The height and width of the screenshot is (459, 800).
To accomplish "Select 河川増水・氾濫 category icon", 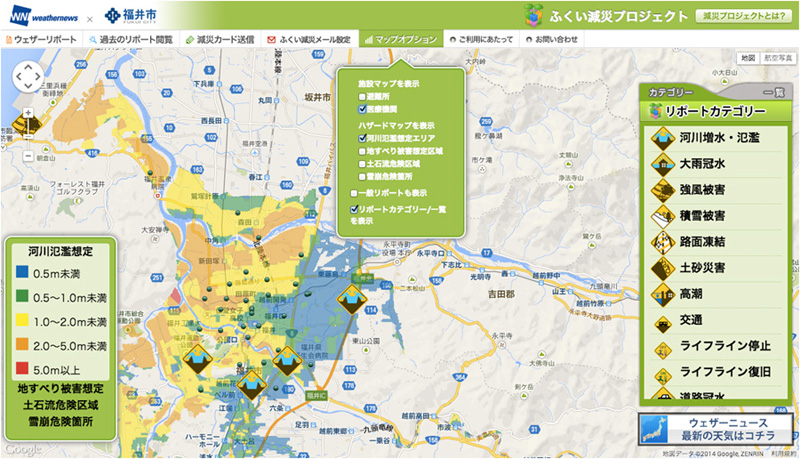I will coord(663,138).
